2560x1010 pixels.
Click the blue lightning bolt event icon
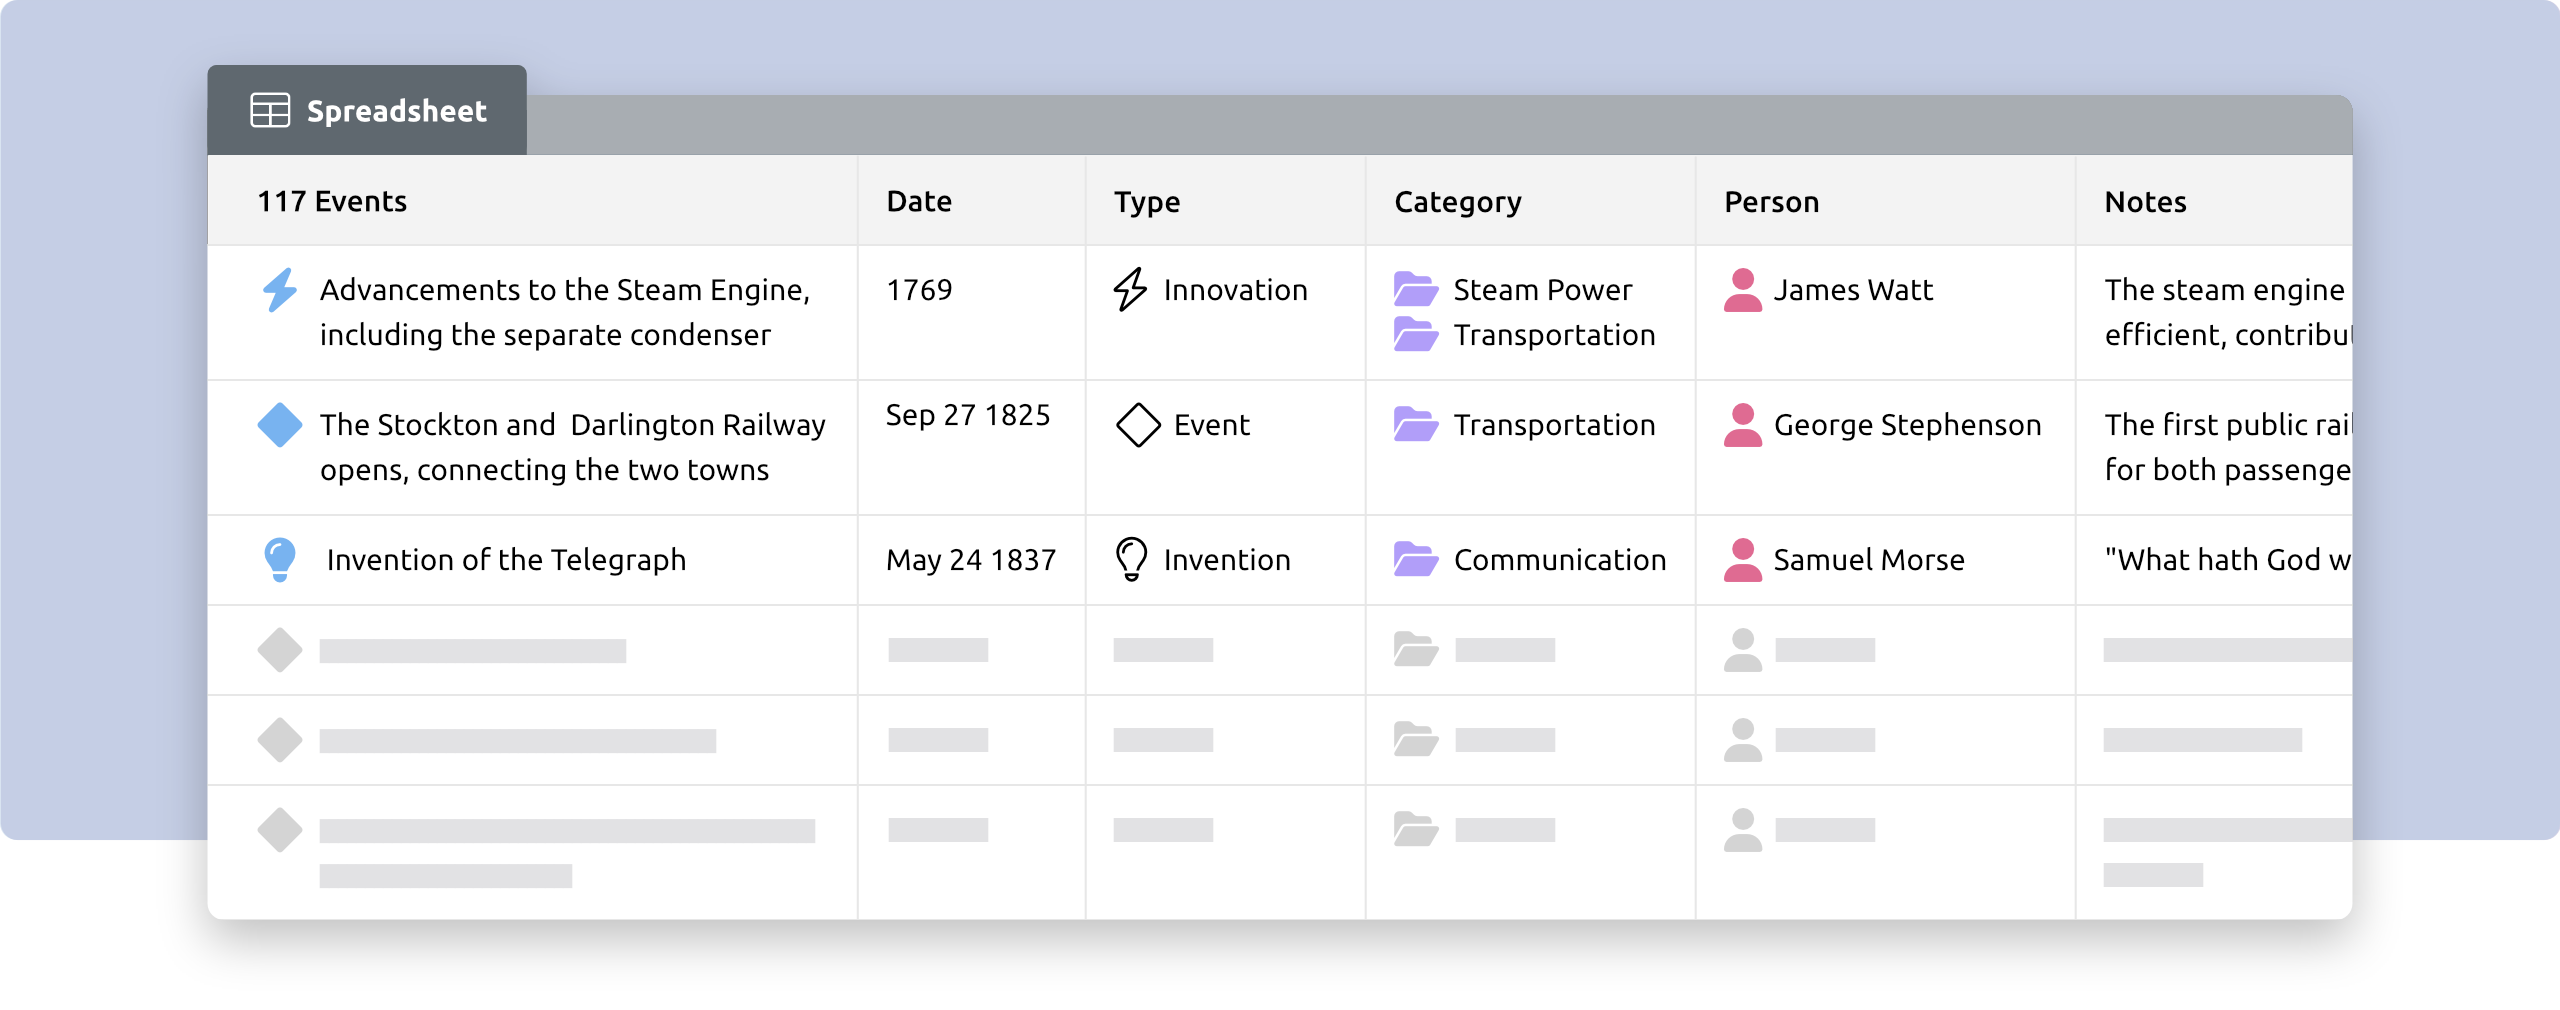point(280,290)
